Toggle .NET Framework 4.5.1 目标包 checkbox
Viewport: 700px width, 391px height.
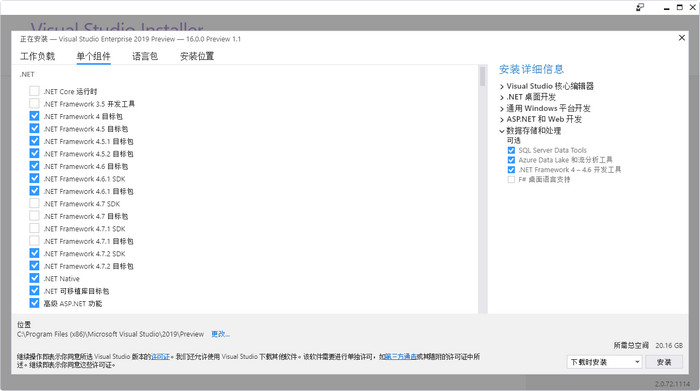pyautogui.click(x=34, y=141)
